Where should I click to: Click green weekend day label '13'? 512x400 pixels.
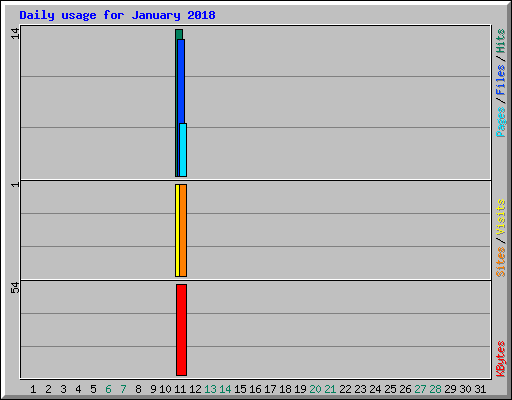pyautogui.click(x=210, y=389)
